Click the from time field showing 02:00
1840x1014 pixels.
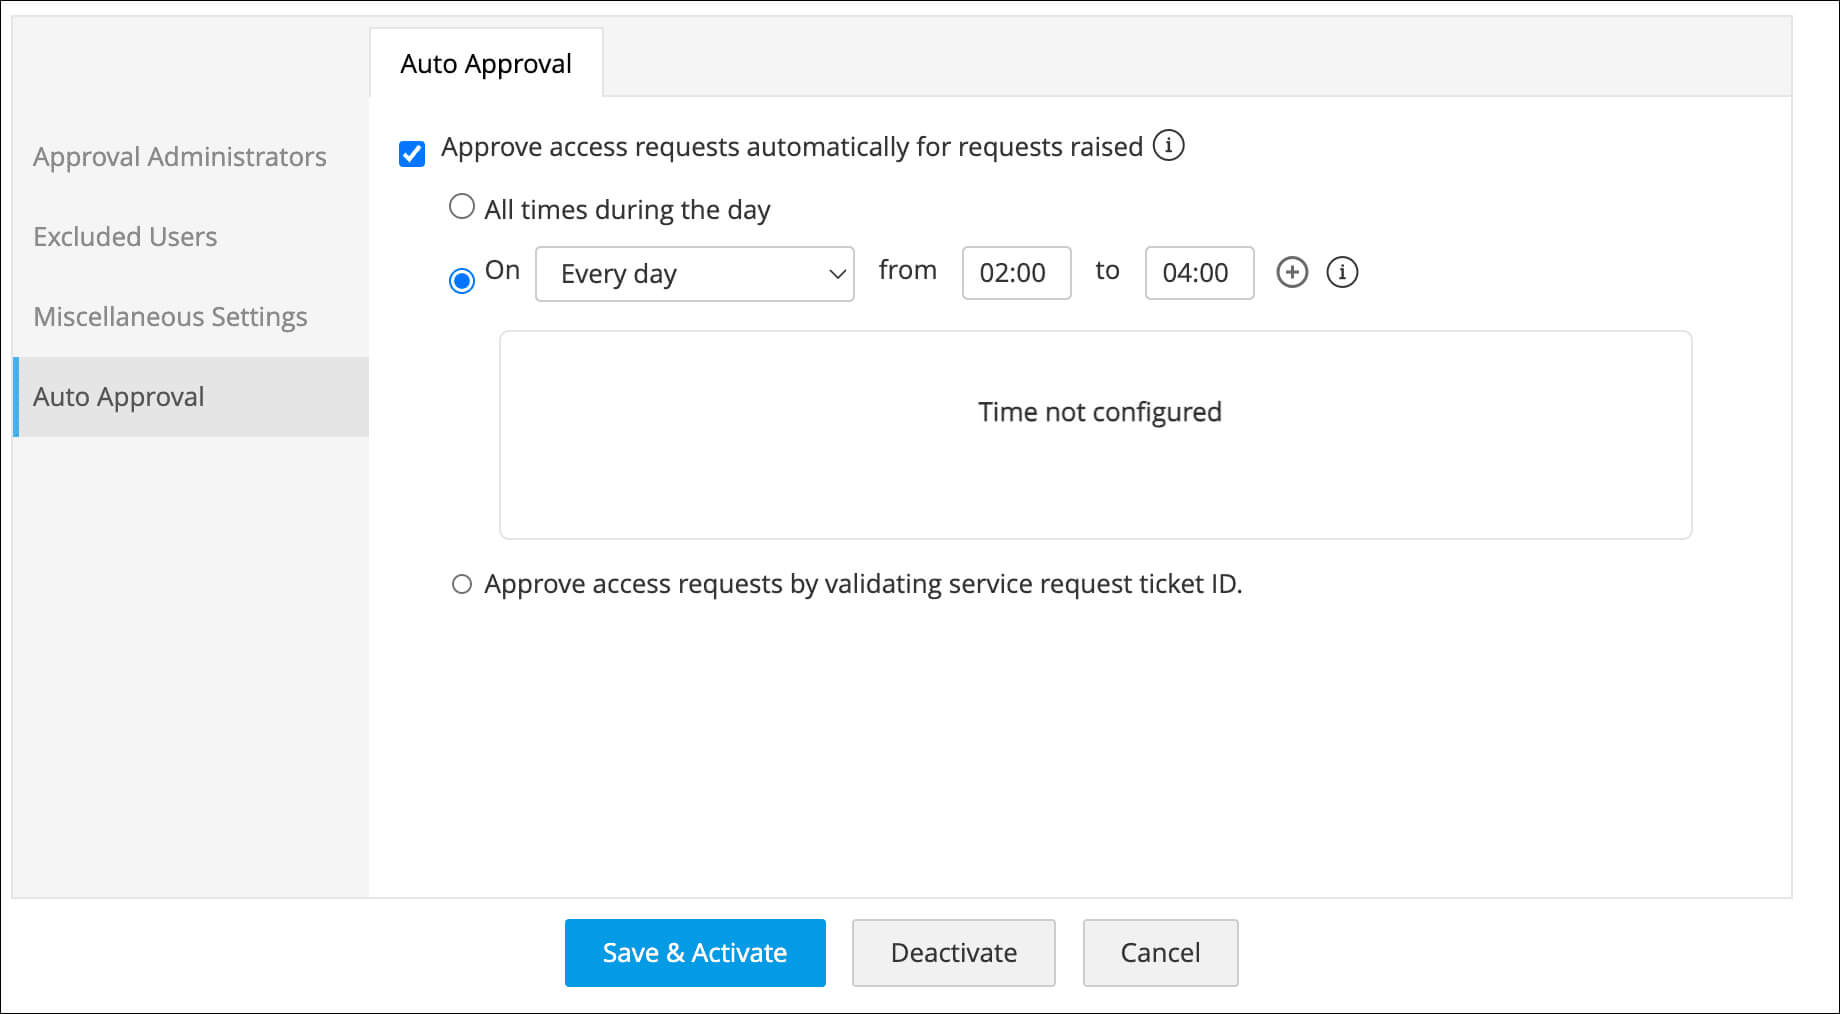pyautogui.click(x=1016, y=273)
